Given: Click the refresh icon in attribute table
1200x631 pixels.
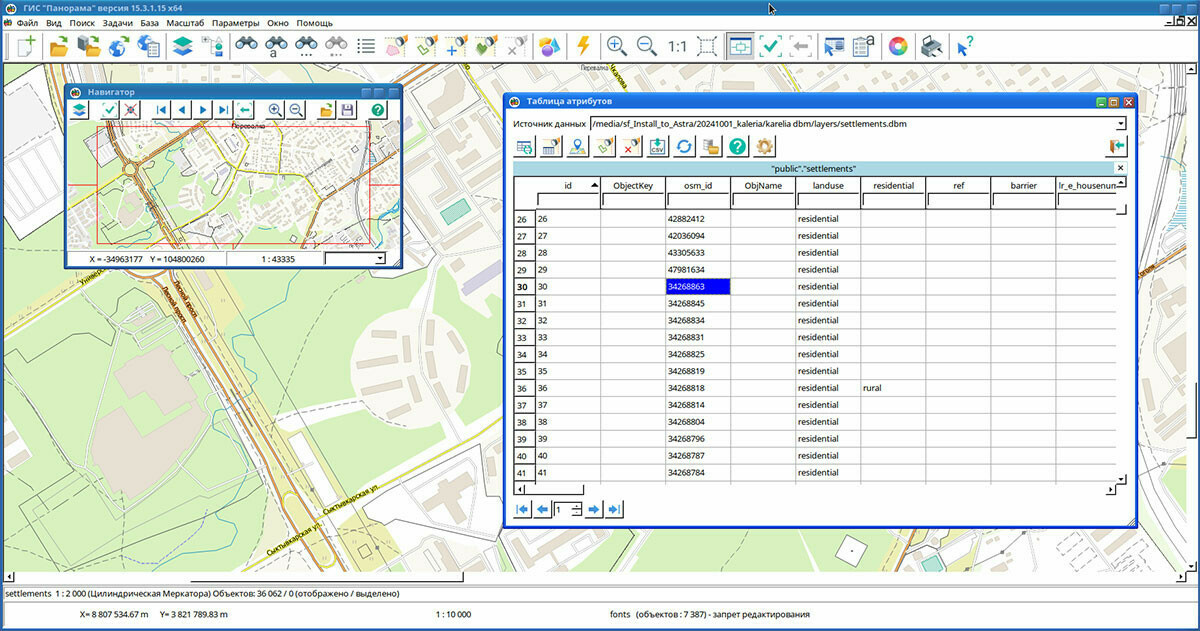Looking at the screenshot, I should click(685, 147).
